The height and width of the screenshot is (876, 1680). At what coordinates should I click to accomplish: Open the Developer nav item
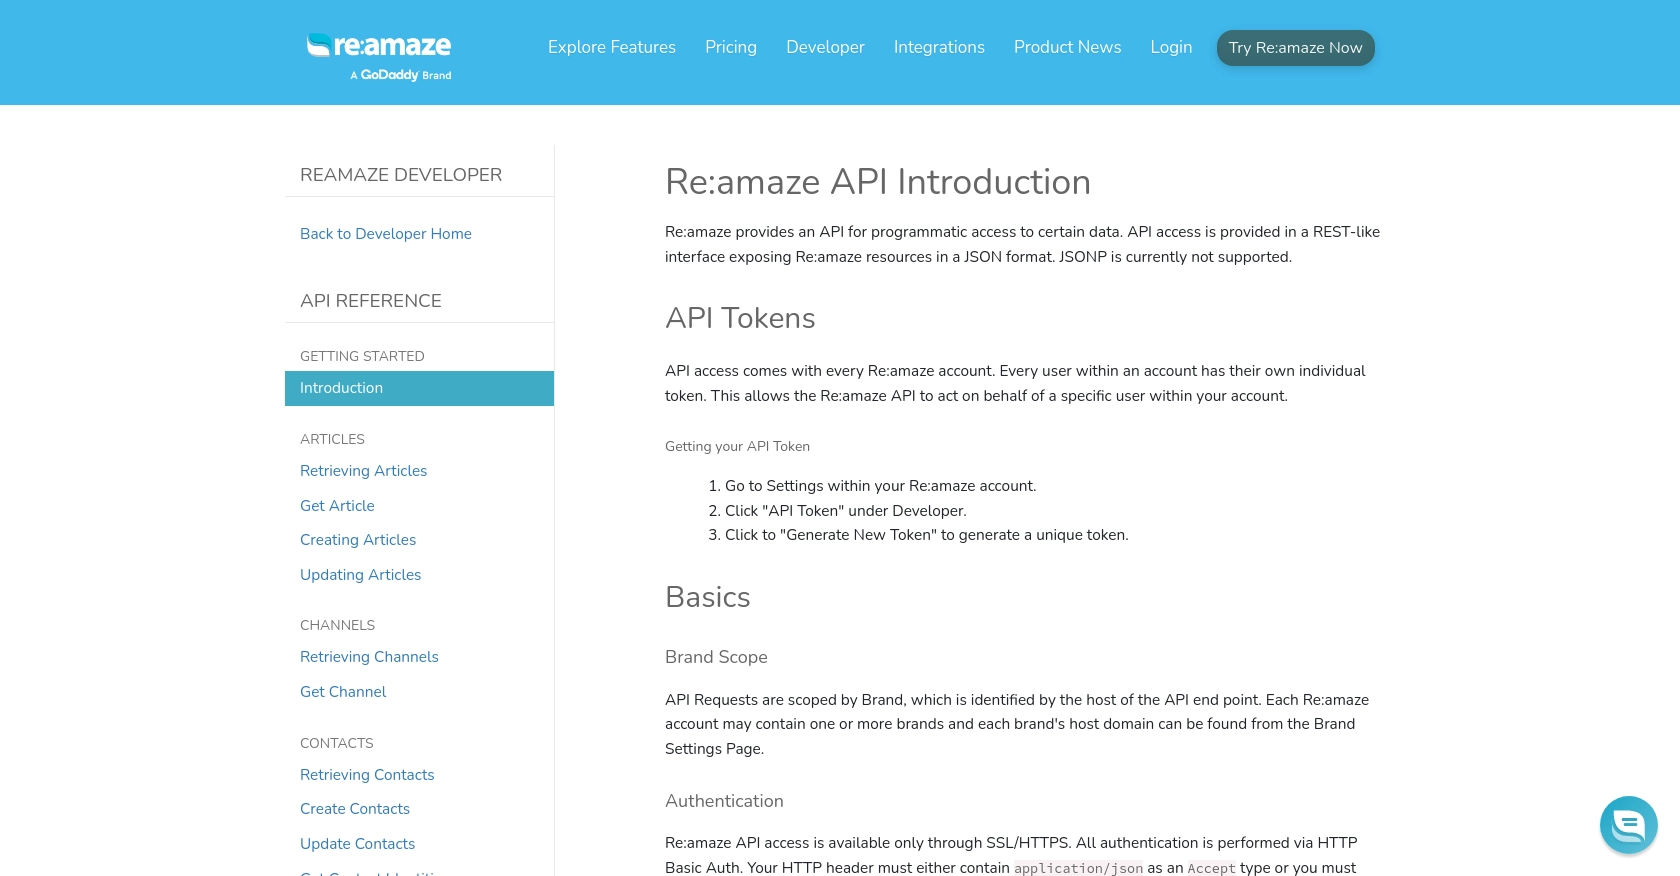pyautogui.click(x=825, y=47)
